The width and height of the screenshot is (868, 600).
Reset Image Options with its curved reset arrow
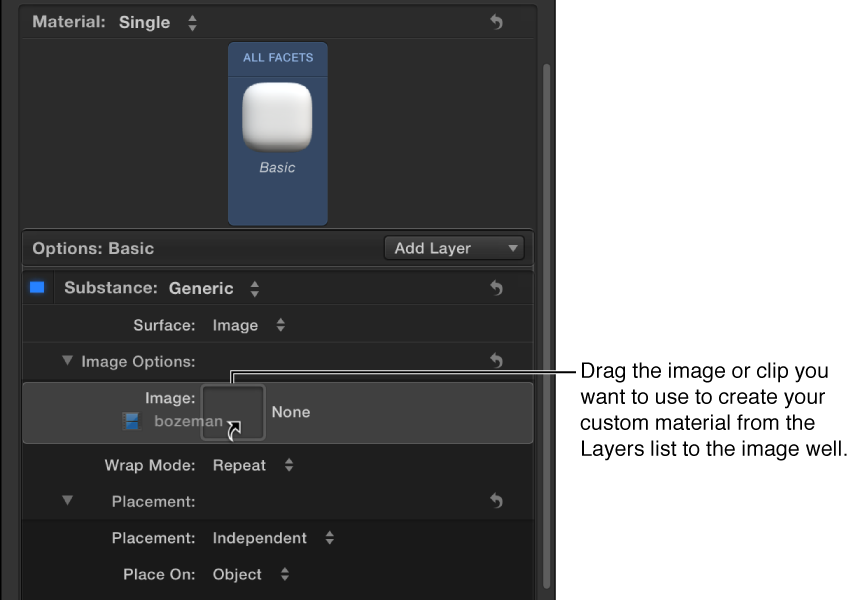click(497, 361)
